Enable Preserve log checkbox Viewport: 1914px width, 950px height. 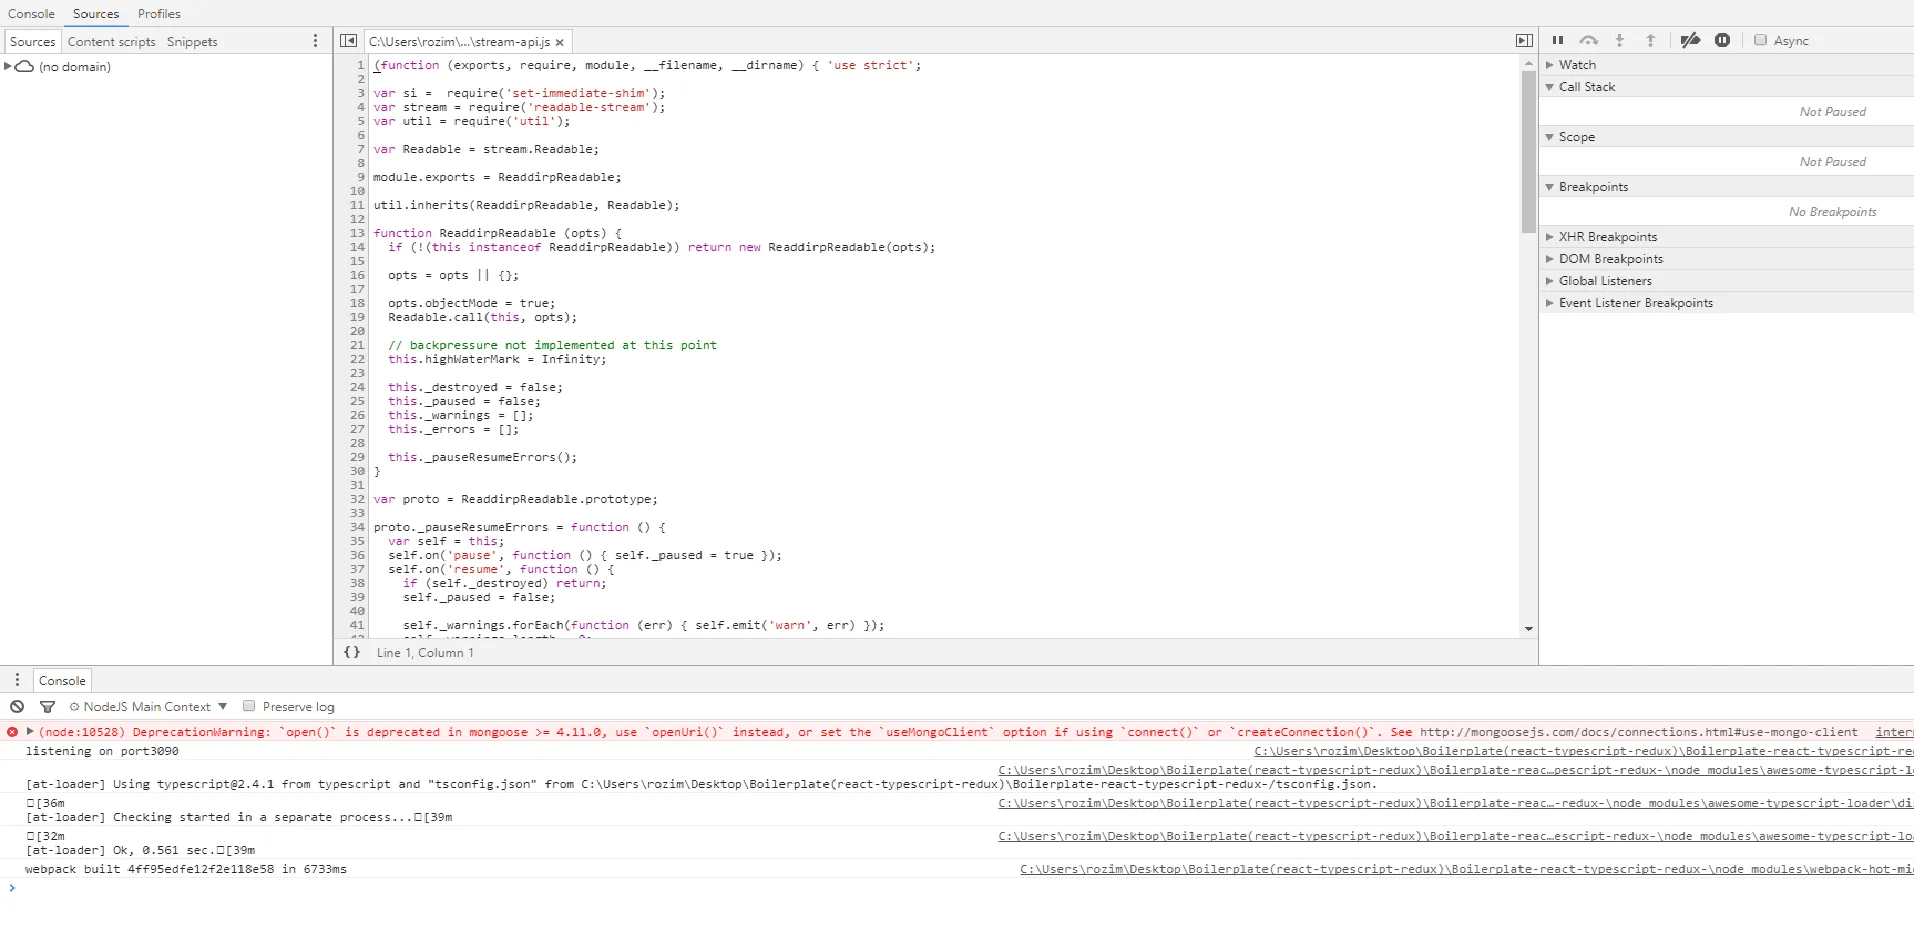point(250,706)
